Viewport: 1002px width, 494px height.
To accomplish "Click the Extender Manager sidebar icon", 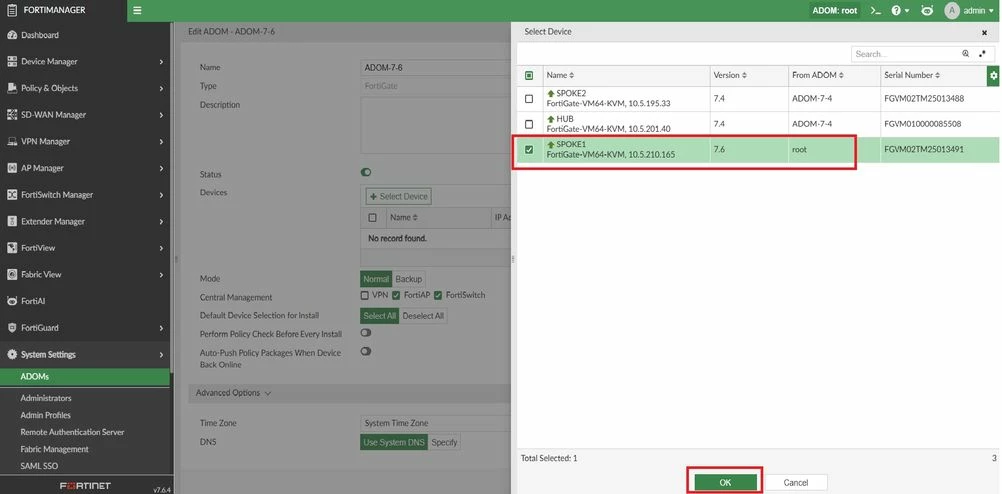I will coord(12,221).
